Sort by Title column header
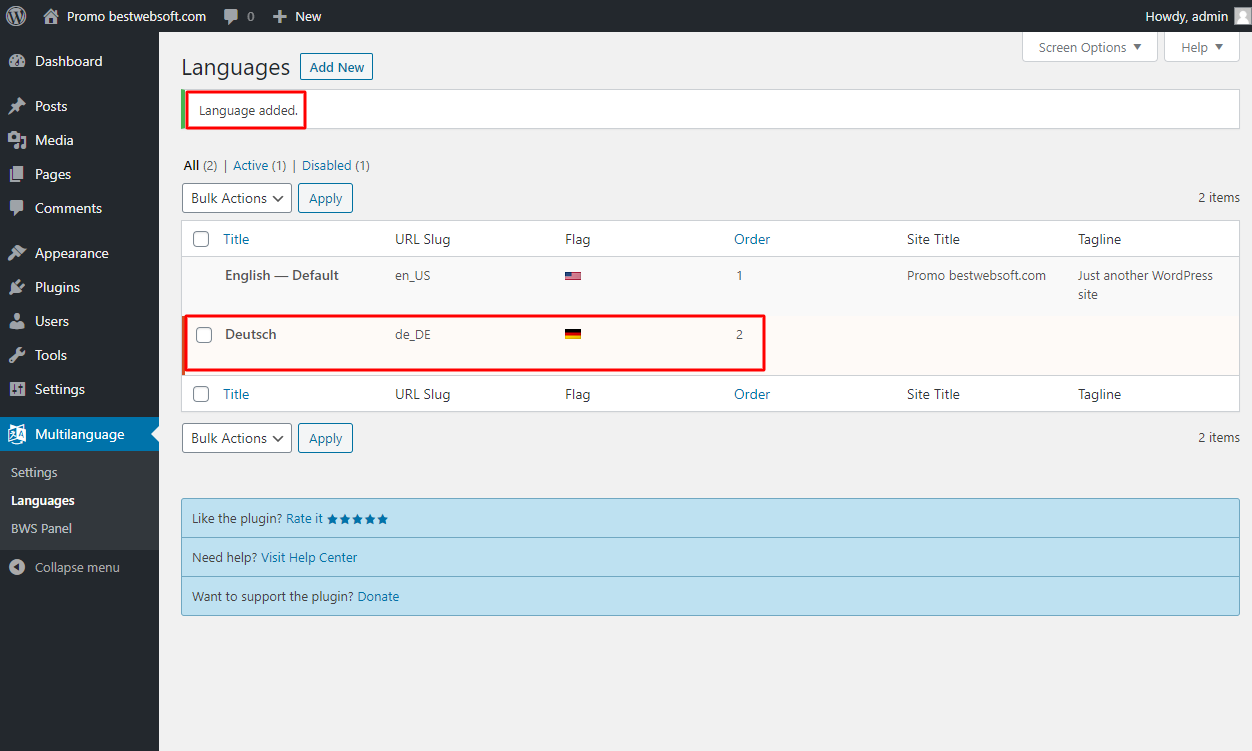 (236, 239)
